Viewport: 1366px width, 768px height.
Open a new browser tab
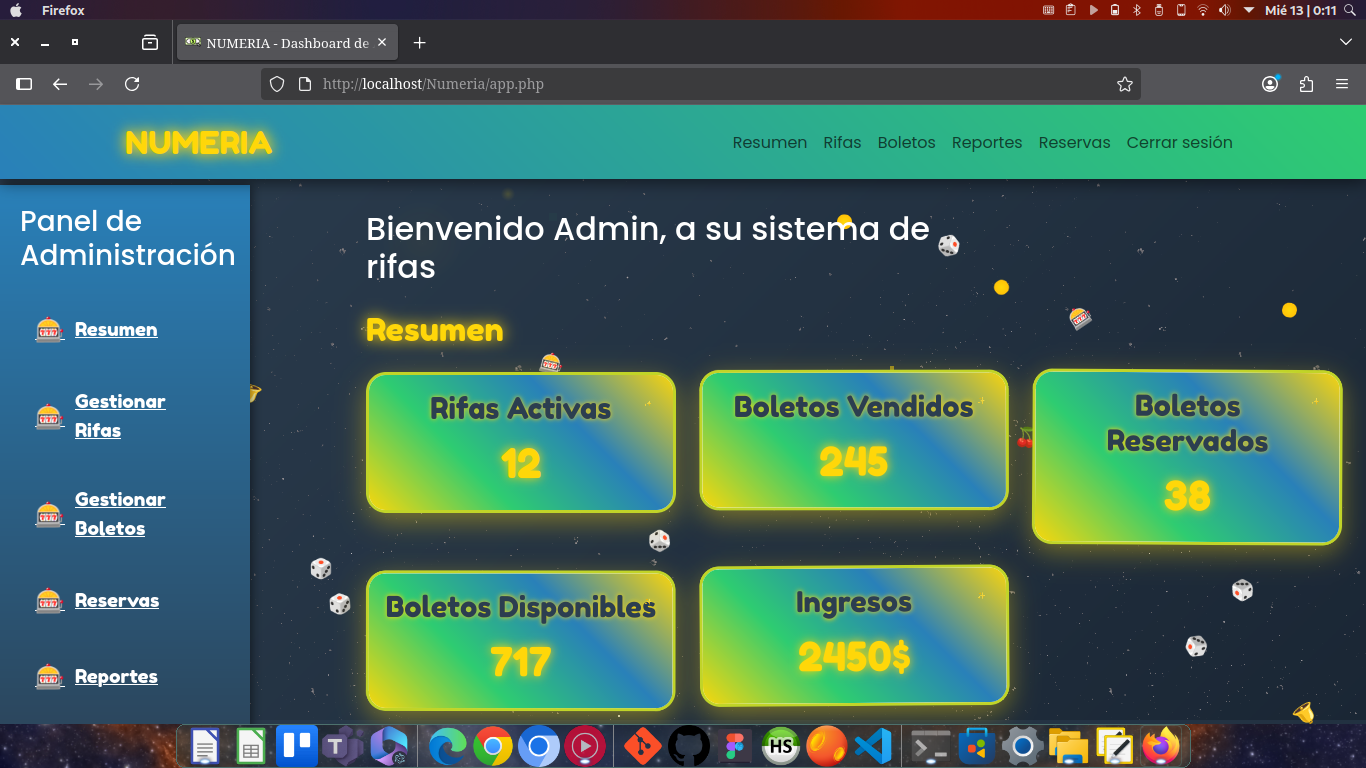pos(420,43)
